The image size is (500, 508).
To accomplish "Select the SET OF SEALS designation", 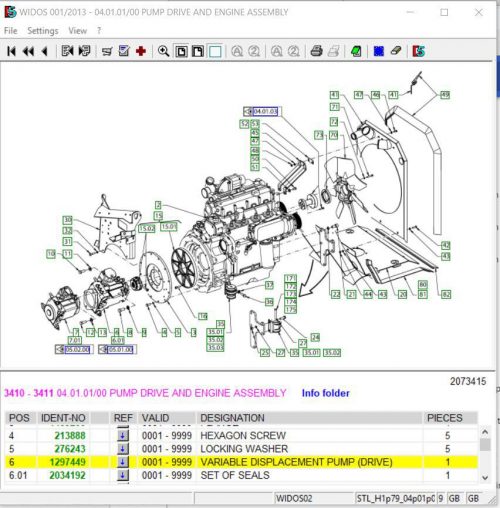I will point(235,475).
